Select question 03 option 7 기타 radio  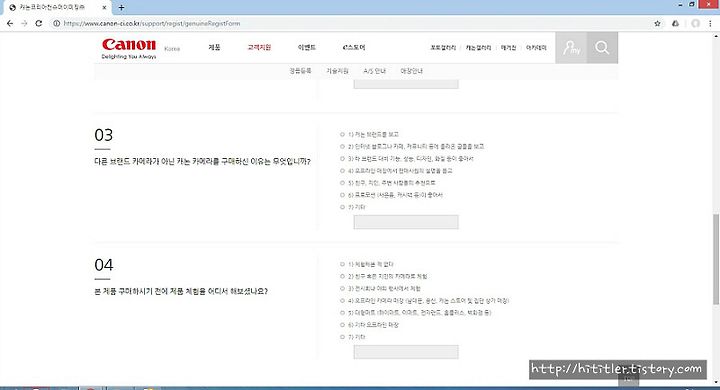(x=342, y=207)
